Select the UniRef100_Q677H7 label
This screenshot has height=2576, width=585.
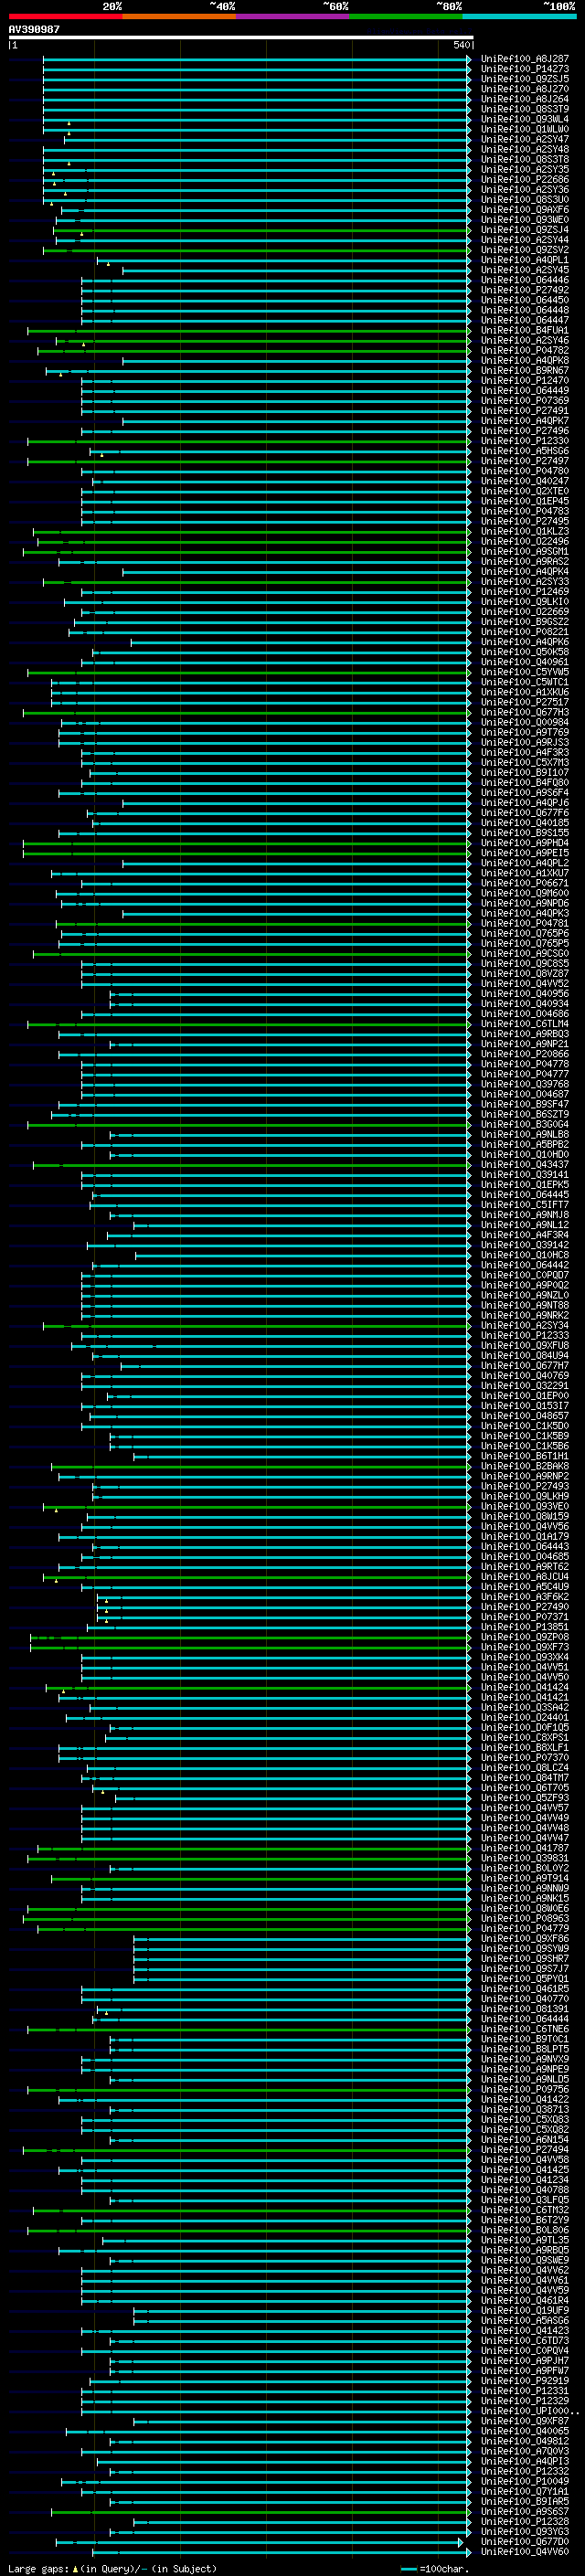pos(525,1366)
